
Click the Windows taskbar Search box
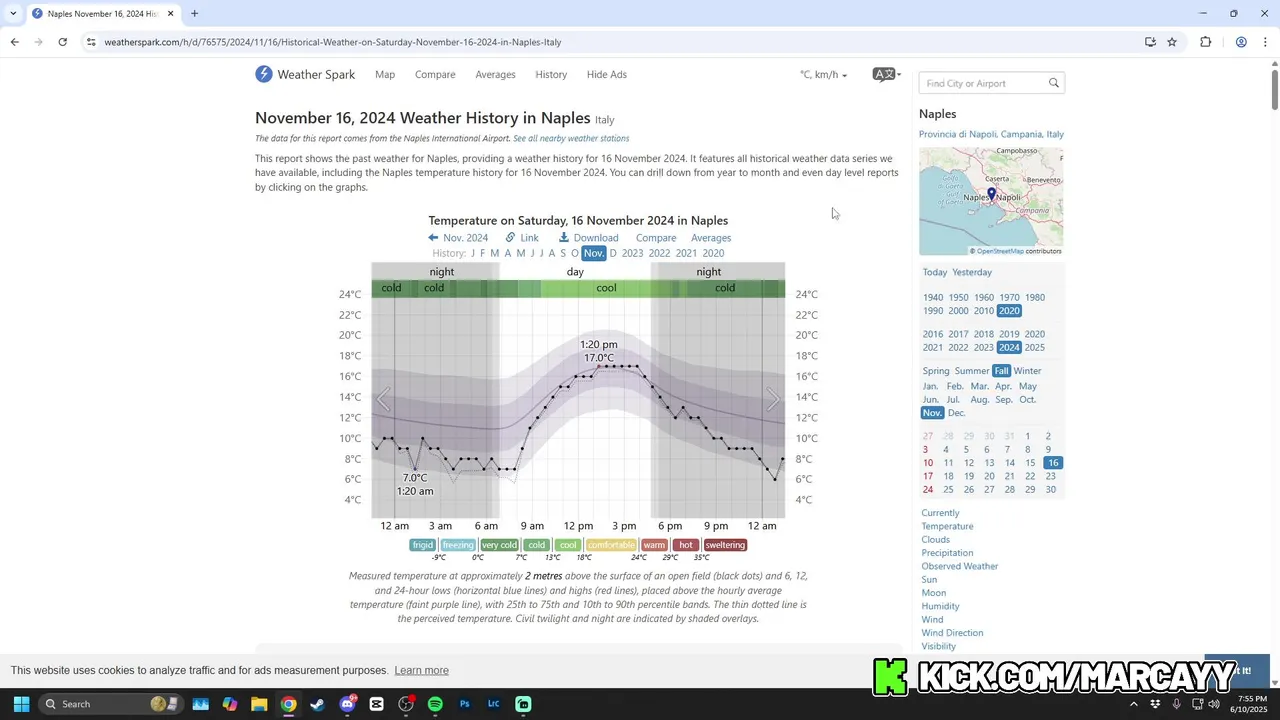coord(111,704)
